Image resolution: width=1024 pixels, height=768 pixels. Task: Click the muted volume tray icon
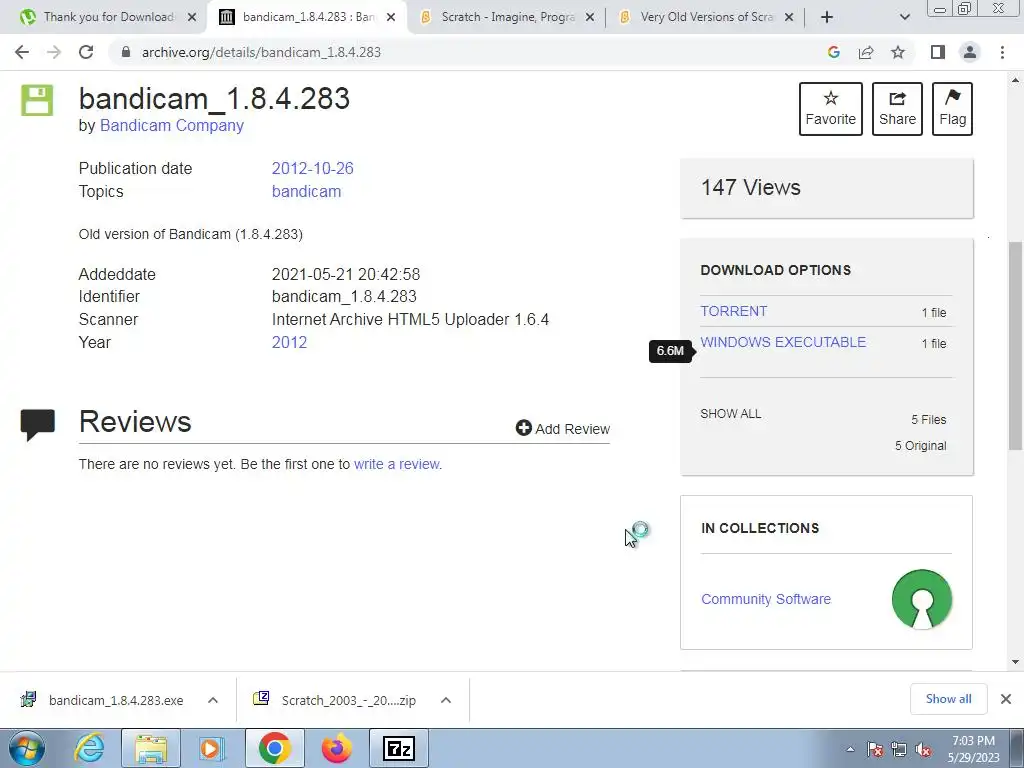tap(923, 749)
